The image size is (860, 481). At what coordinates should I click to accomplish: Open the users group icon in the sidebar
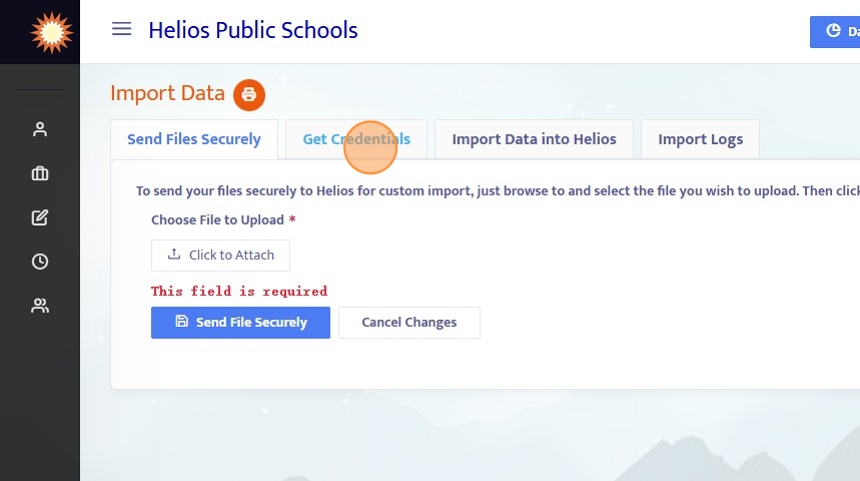[39, 305]
